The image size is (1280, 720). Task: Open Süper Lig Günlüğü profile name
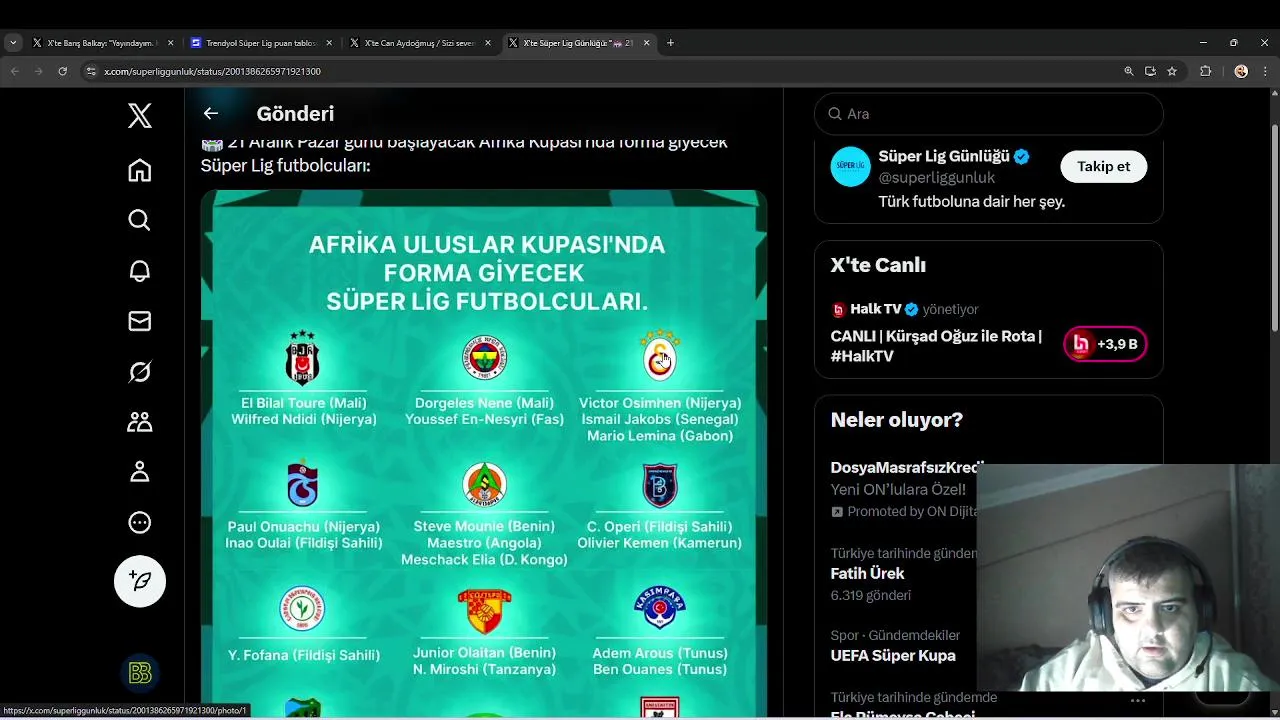tap(944, 157)
